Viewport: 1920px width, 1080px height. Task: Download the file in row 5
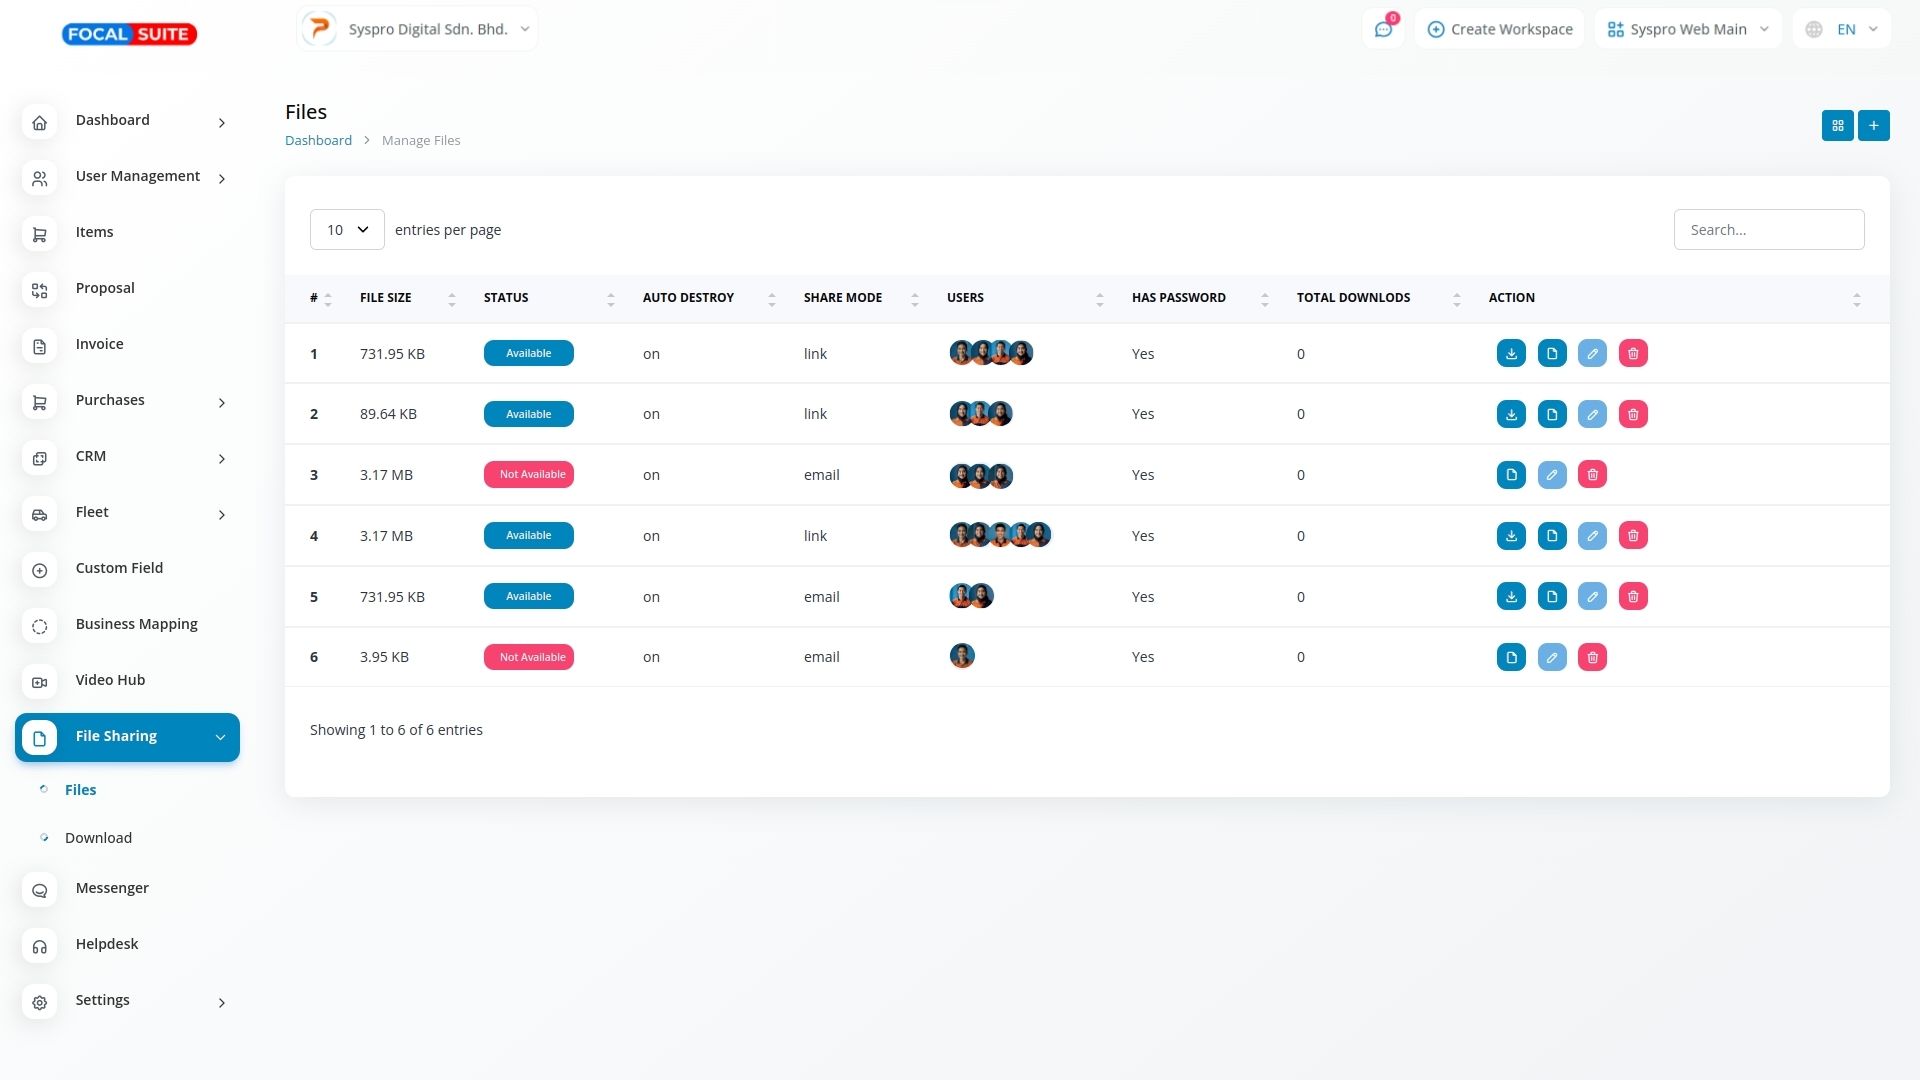pyautogui.click(x=1511, y=597)
